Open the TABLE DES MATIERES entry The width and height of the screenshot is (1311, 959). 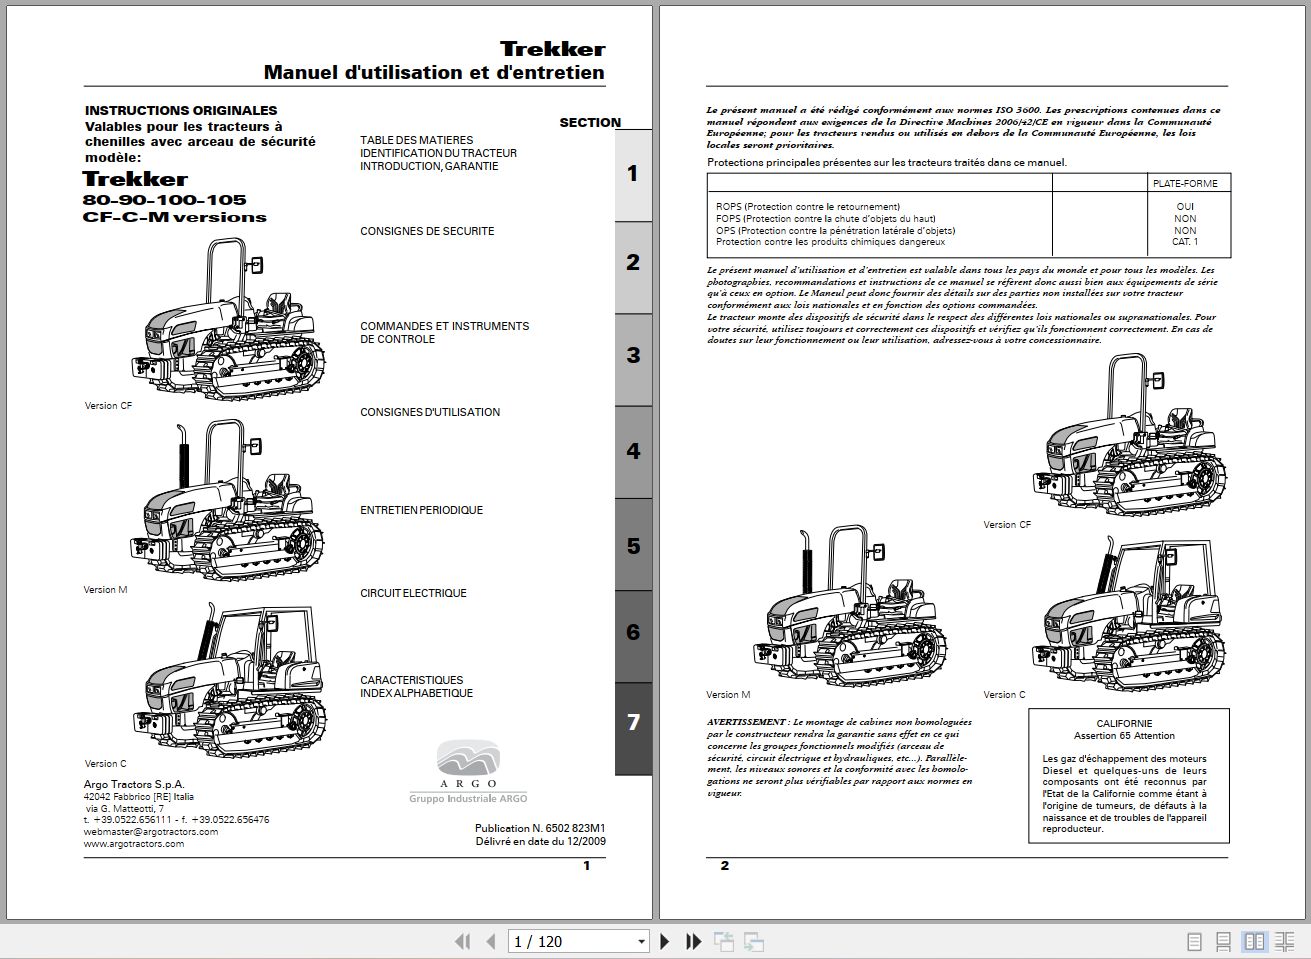pyautogui.click(x=414, y=140)
